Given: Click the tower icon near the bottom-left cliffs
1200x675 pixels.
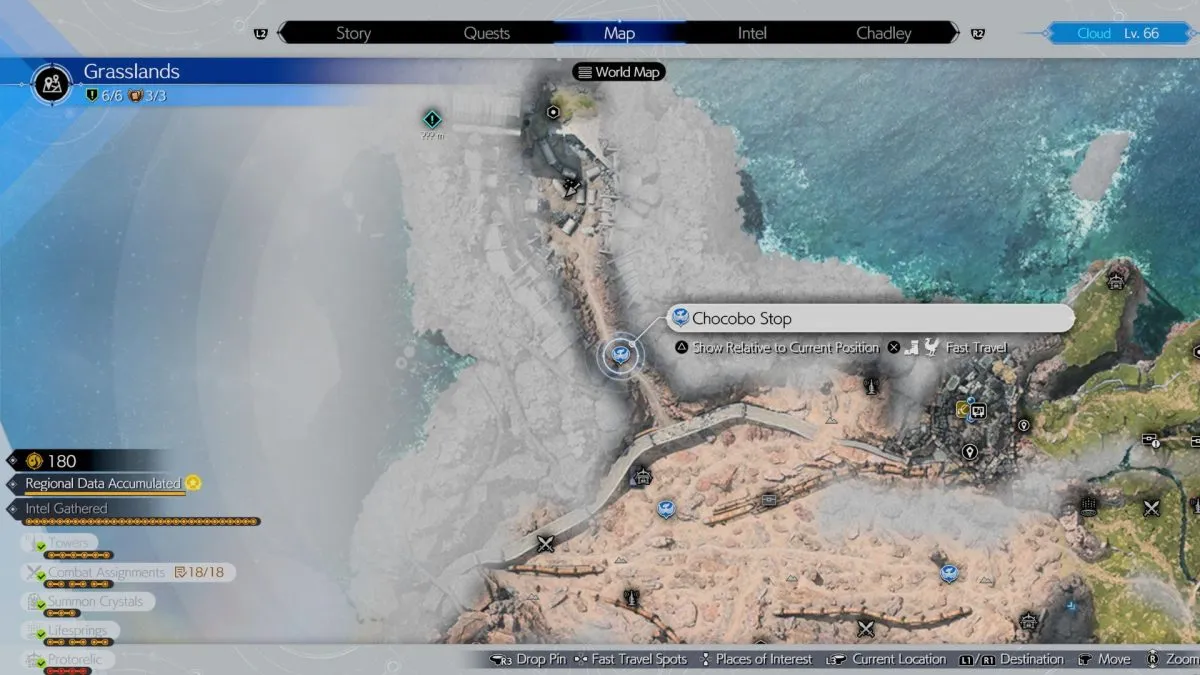Looking at the screenshot, I should pyautogui.click(x=631, y=598).
